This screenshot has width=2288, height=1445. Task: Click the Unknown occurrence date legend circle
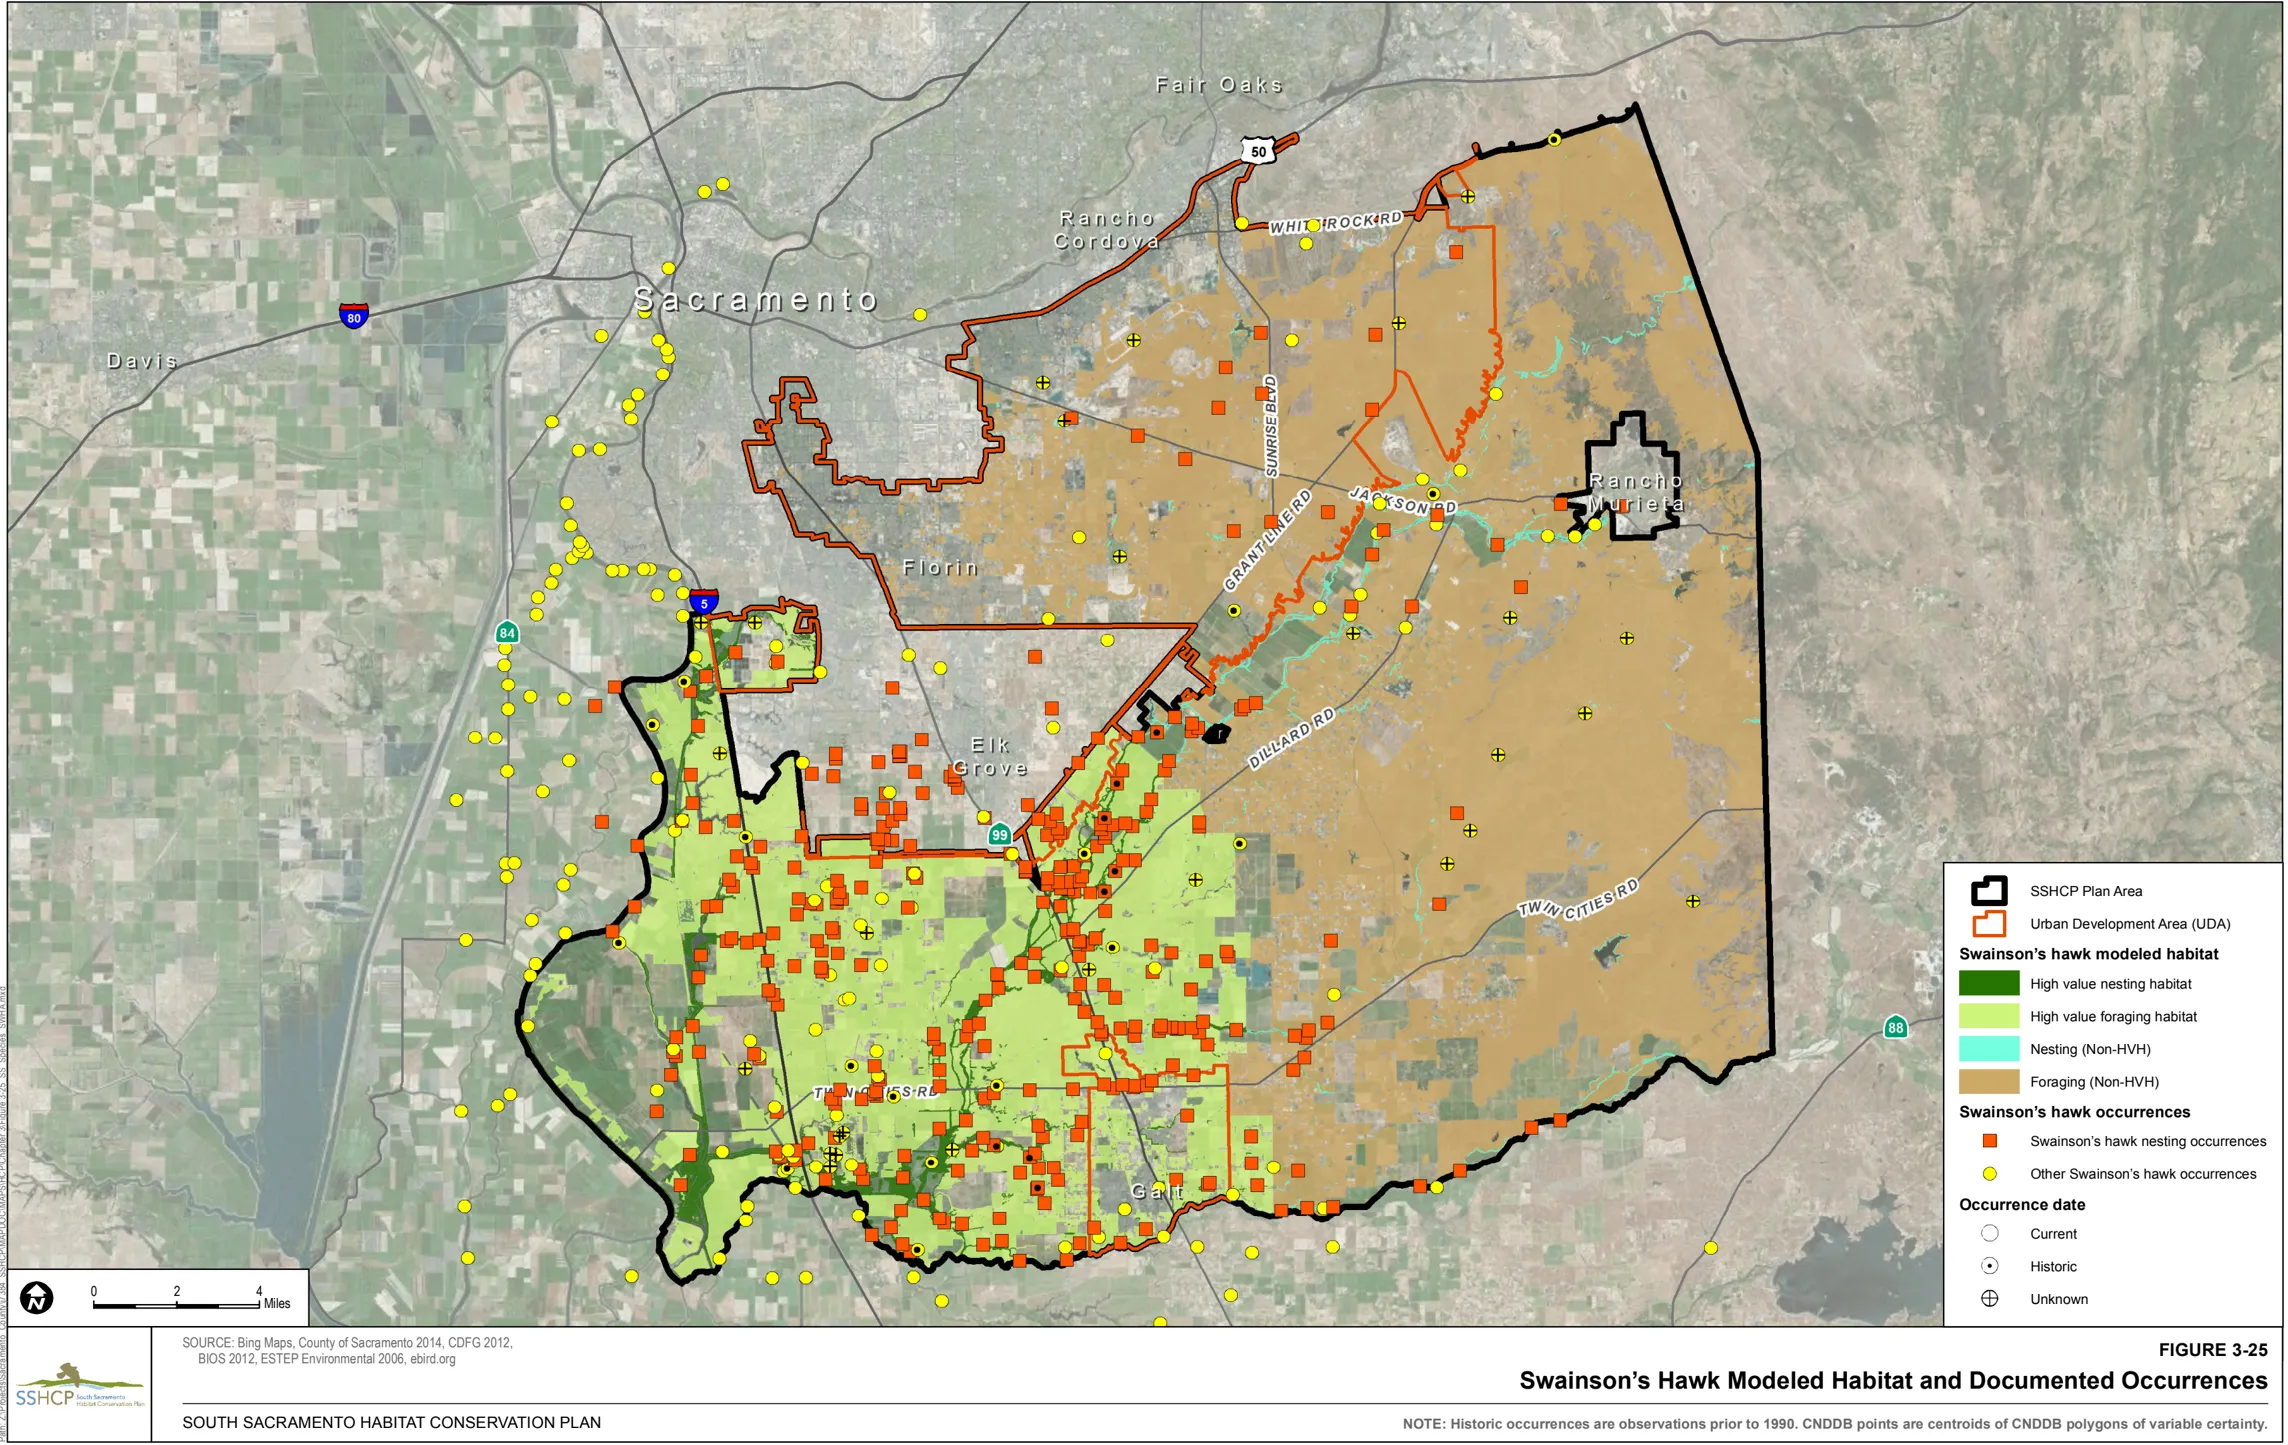tap(1989, 1299)
